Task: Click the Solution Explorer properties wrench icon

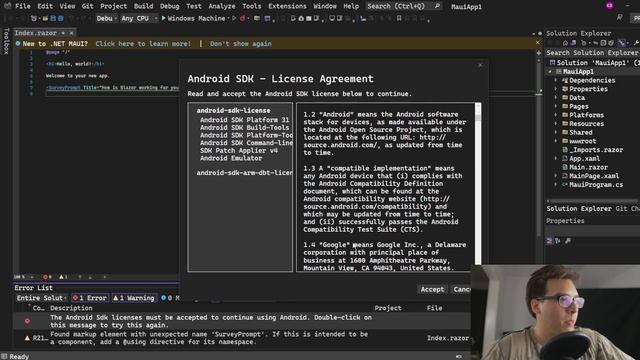Action: pos(636,43)
